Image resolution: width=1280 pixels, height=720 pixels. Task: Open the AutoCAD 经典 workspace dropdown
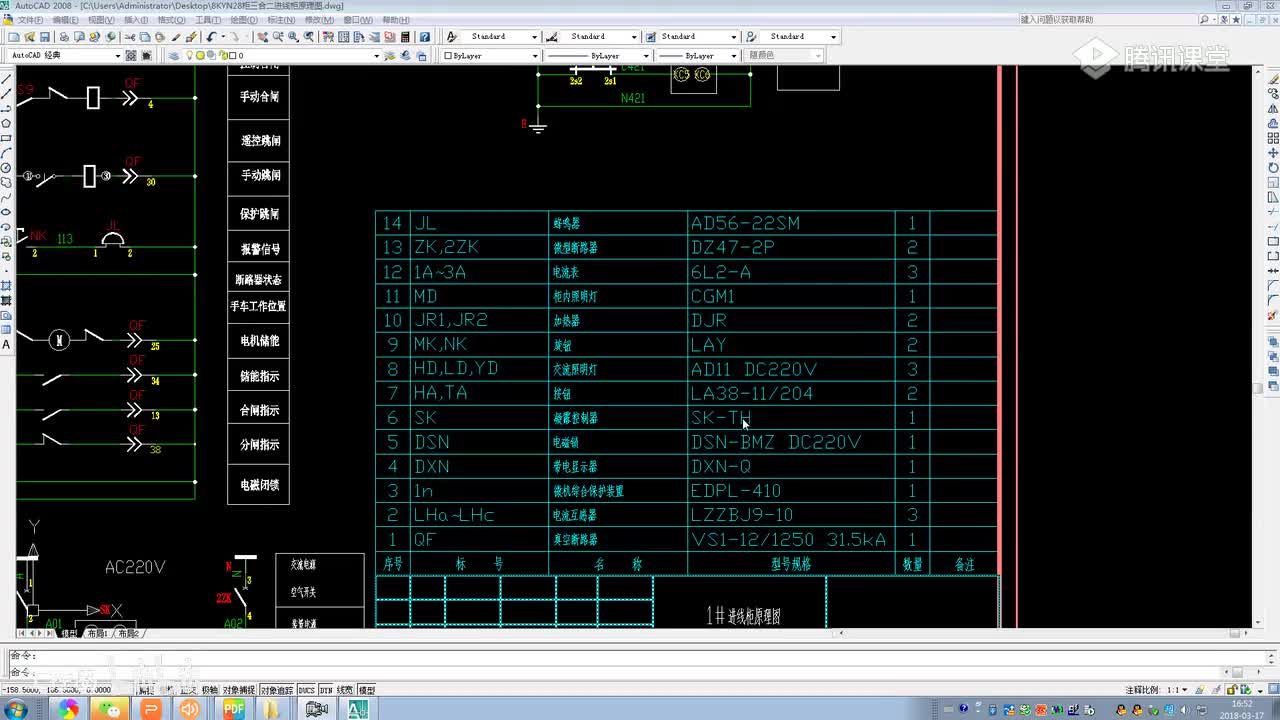click(x=117, y=56)
